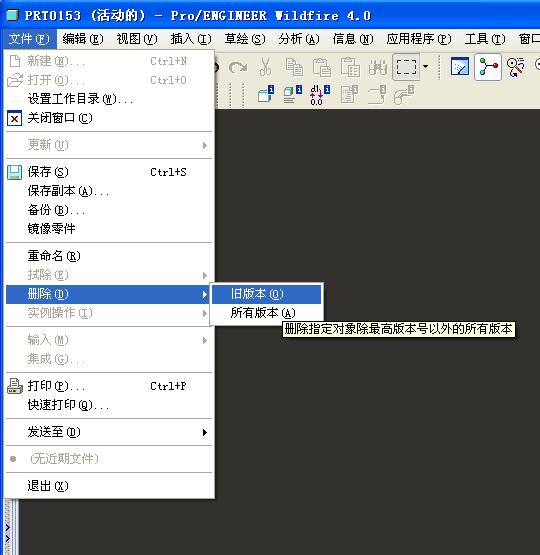Choose Save a Copy (保存副本)
The height and width of the screenshot is (555, 540).
[110, 191]
